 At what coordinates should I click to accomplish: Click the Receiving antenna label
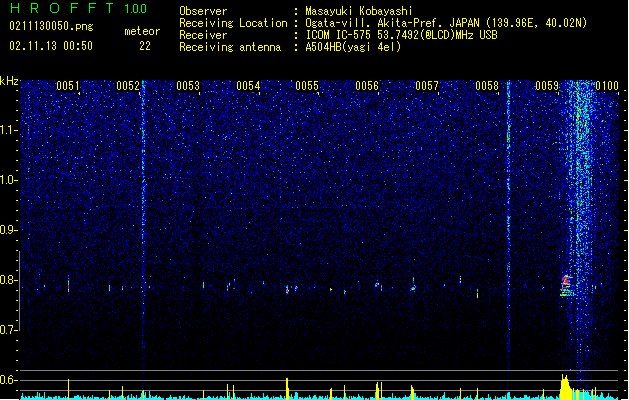point(230,47)
